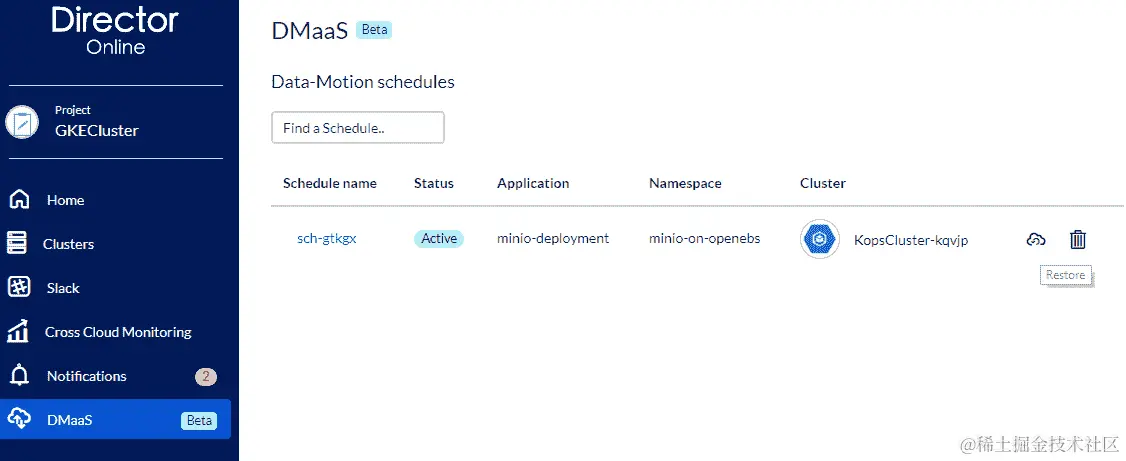Click the Clusters stack icon

(x=17, y=244)
